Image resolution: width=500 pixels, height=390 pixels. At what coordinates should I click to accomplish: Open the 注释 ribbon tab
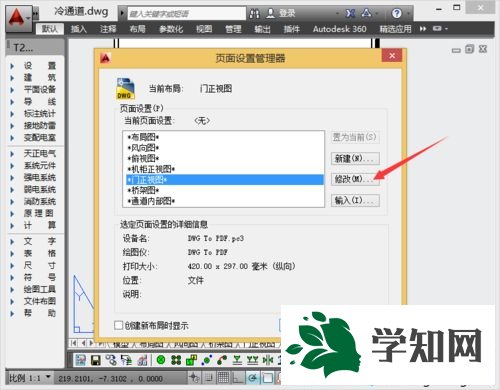[108, 29]
